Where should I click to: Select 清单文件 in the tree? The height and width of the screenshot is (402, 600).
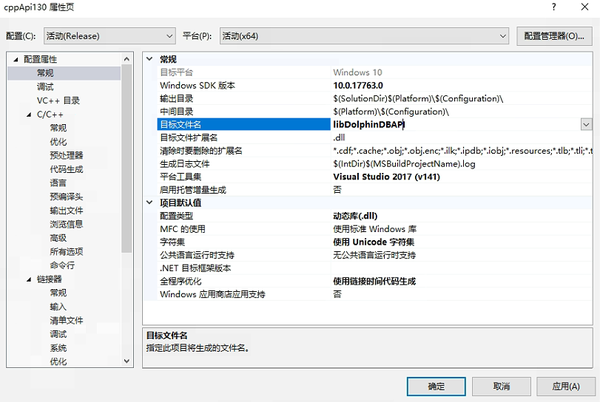(x=66, y=321)
